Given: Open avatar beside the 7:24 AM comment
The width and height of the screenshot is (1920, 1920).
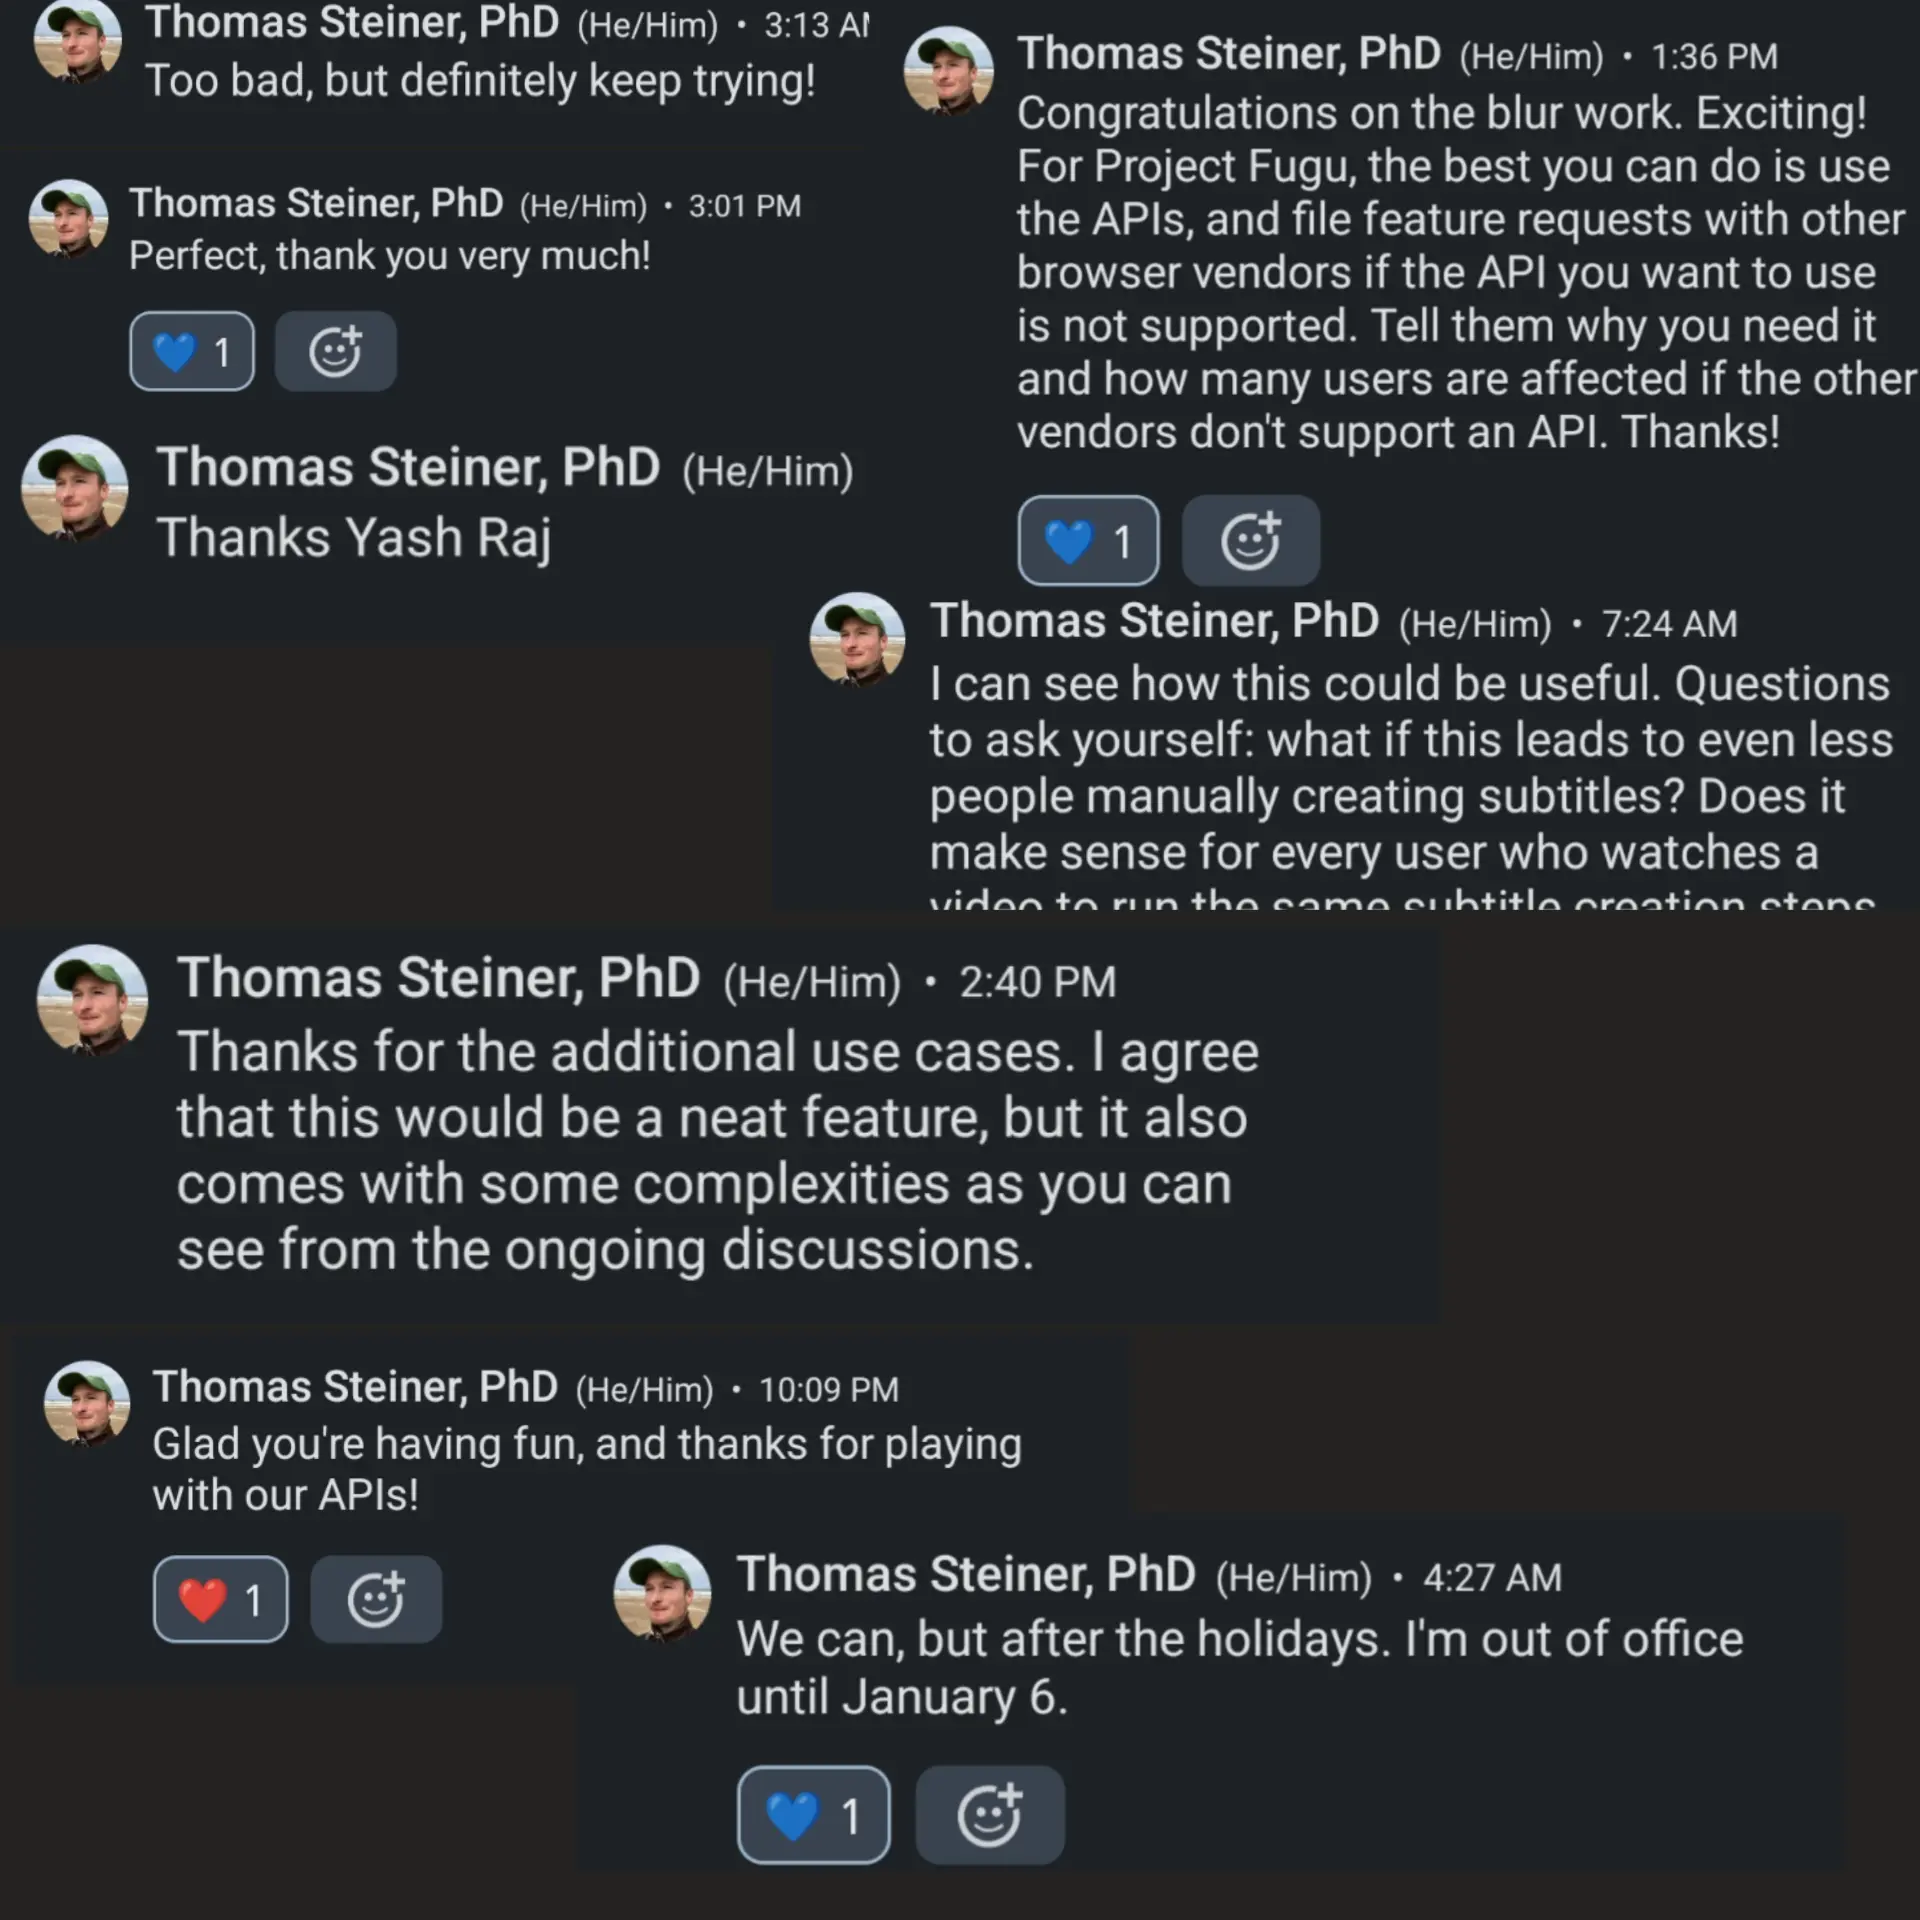Looking at the screenshot, I should point(857,640).
